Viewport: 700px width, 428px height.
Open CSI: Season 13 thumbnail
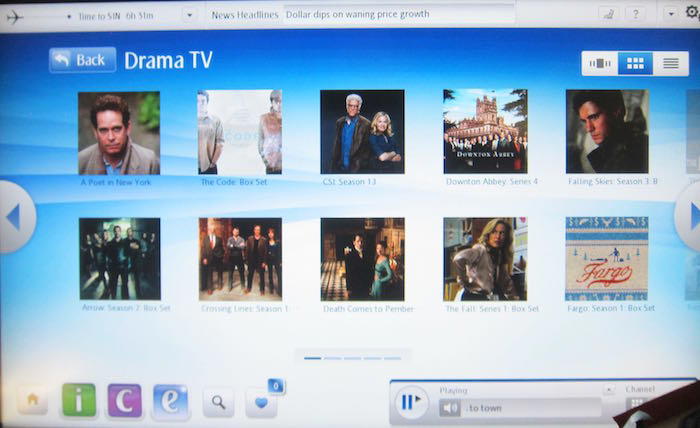point(362,132)
